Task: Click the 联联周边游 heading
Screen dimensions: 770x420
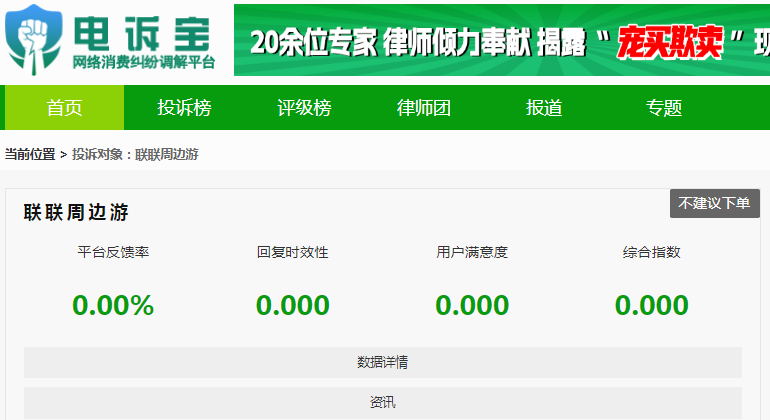Action: [76, 213]
